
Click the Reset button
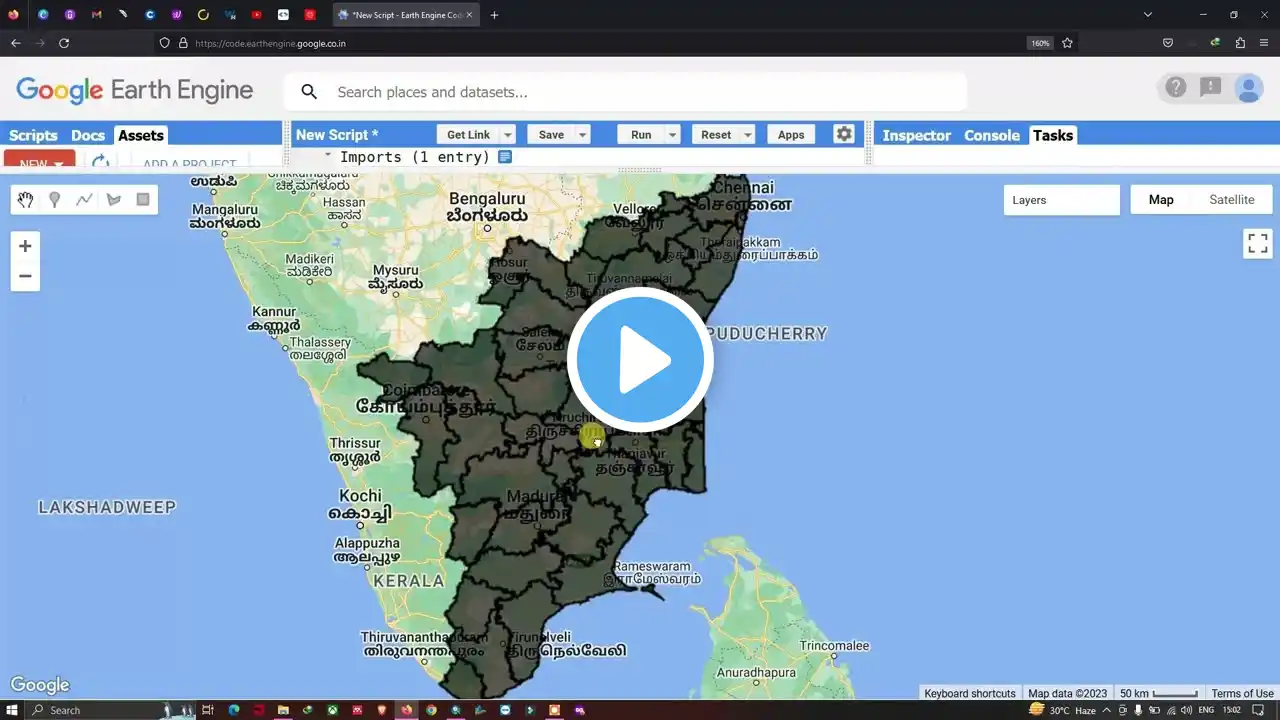coord(716,134)
